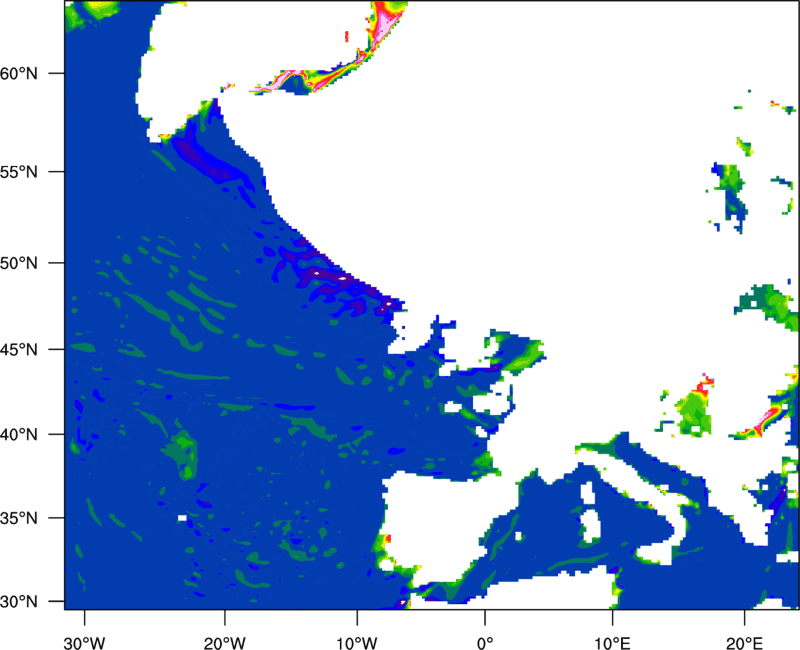
Task: Click the 50°N latitude label
Action: click(19, 263)
